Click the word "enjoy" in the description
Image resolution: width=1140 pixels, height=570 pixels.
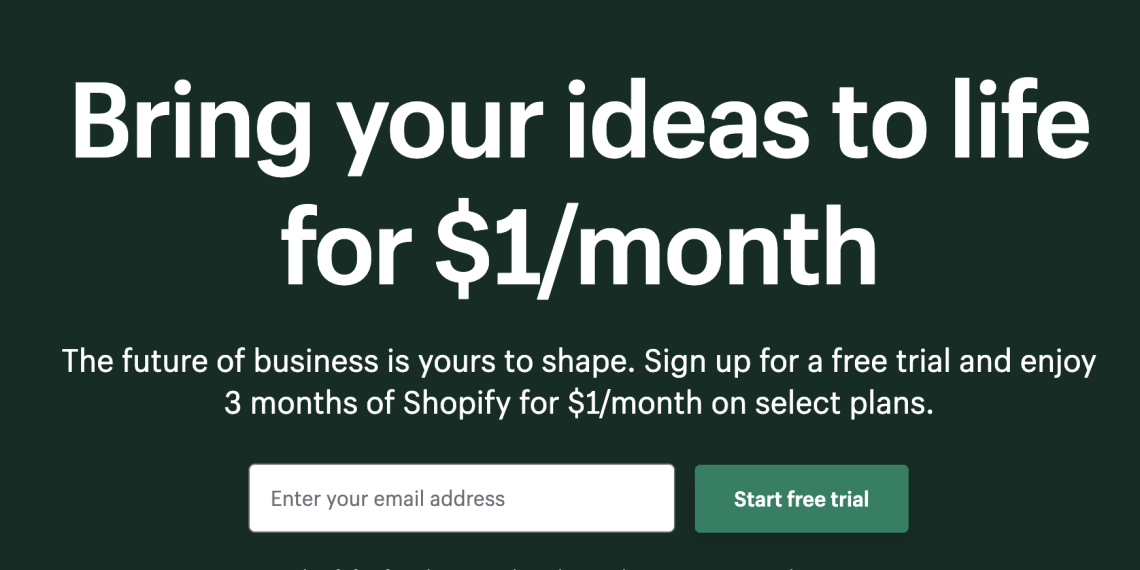point(1057,363)
